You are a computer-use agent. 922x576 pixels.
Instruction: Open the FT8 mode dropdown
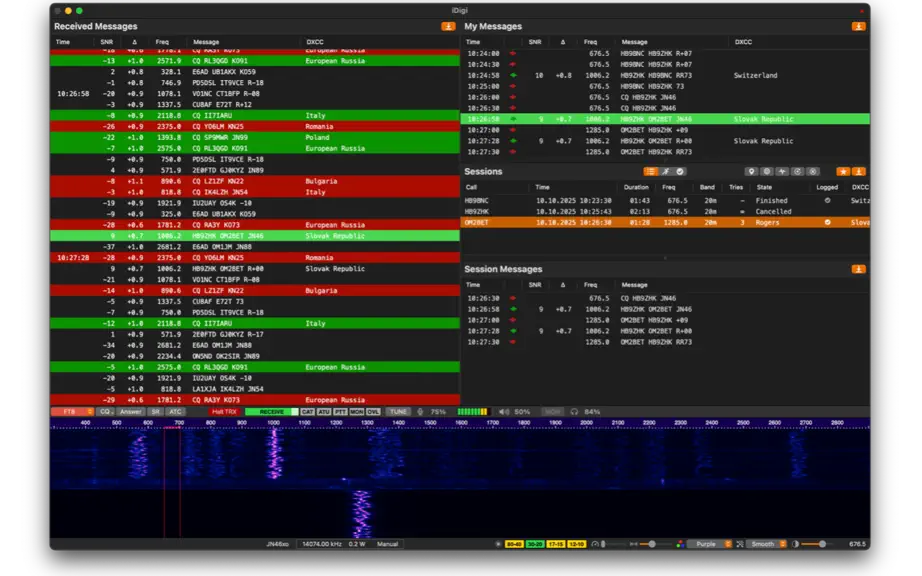coord(72,412)
